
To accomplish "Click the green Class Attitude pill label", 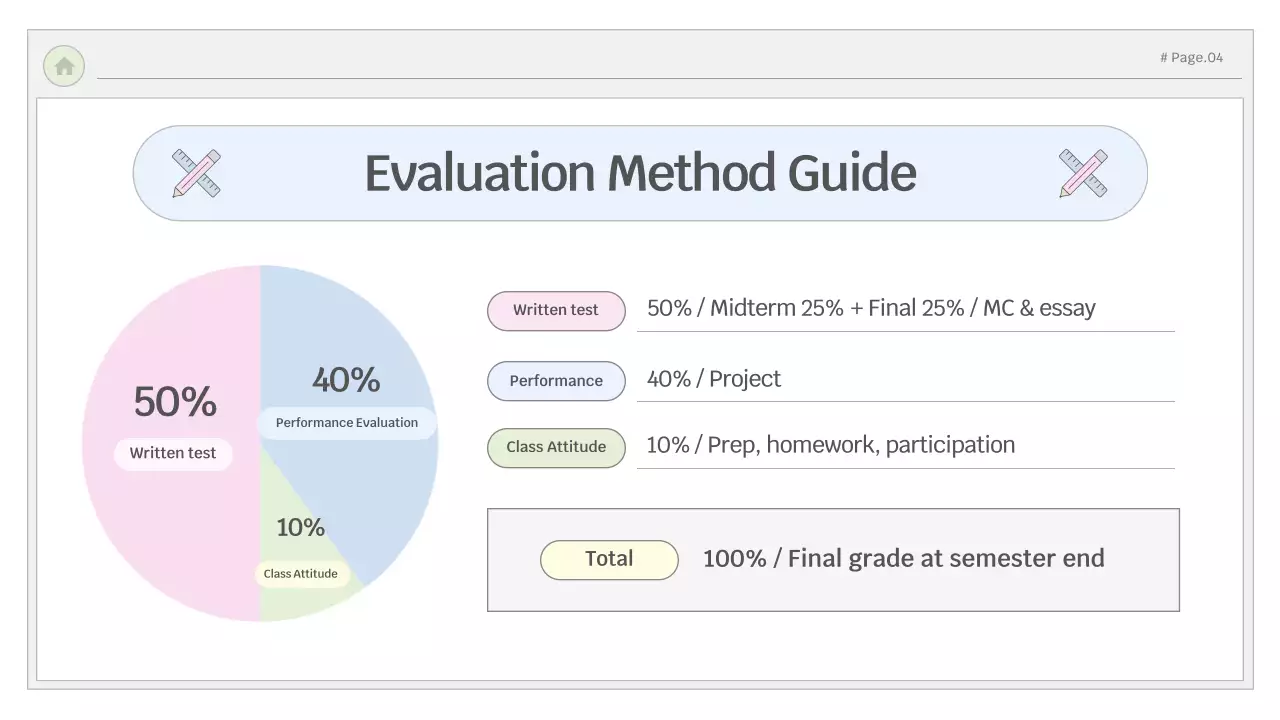I will point(556,447).
